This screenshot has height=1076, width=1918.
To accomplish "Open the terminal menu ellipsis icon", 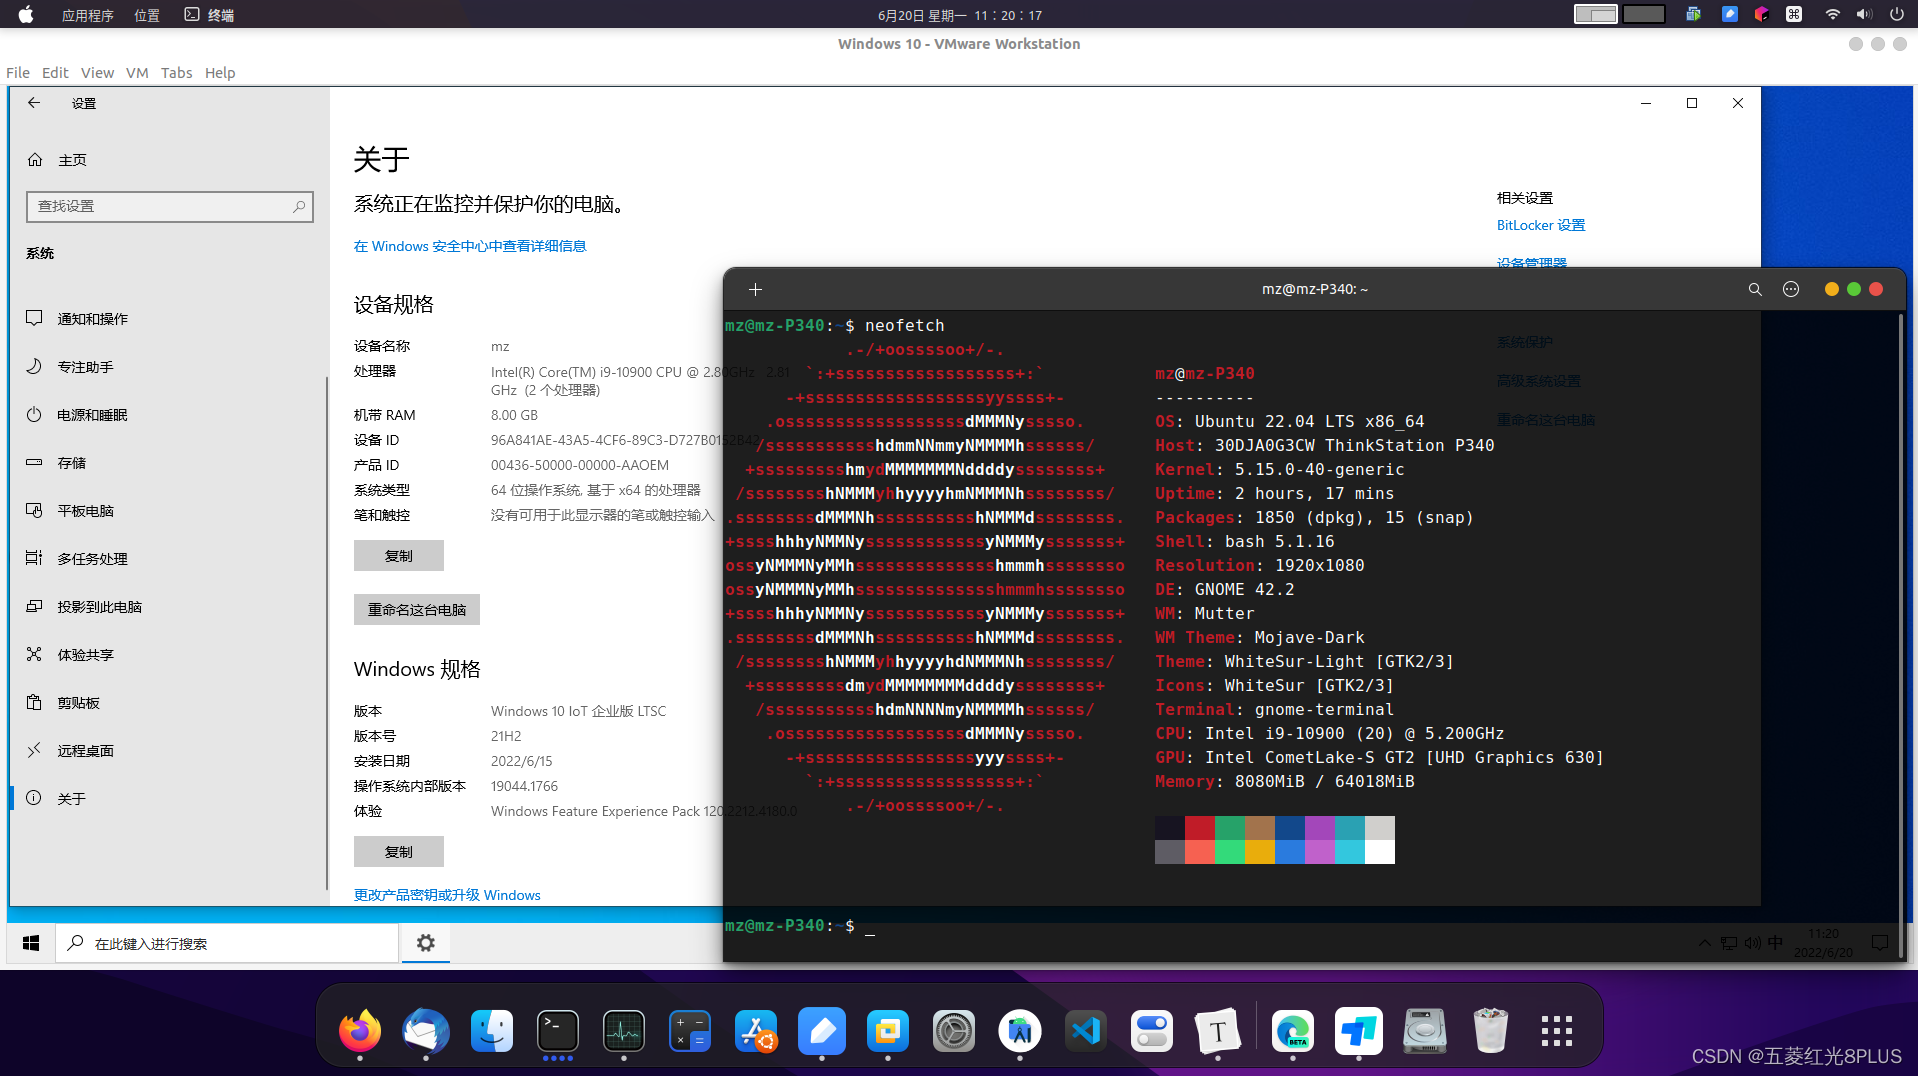I will pyautogui.click(x=1791, y=289).
